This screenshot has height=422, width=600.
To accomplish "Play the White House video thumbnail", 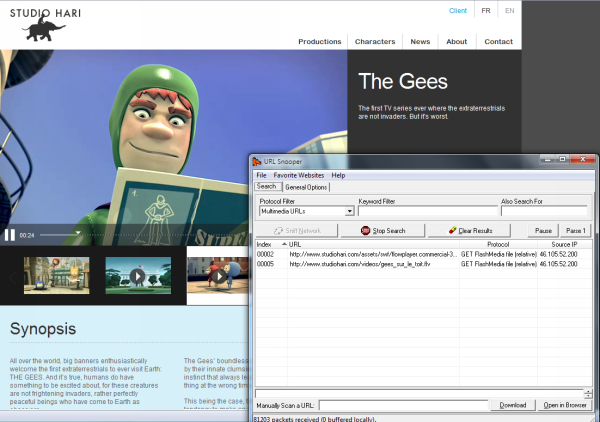I will [138, 275].
